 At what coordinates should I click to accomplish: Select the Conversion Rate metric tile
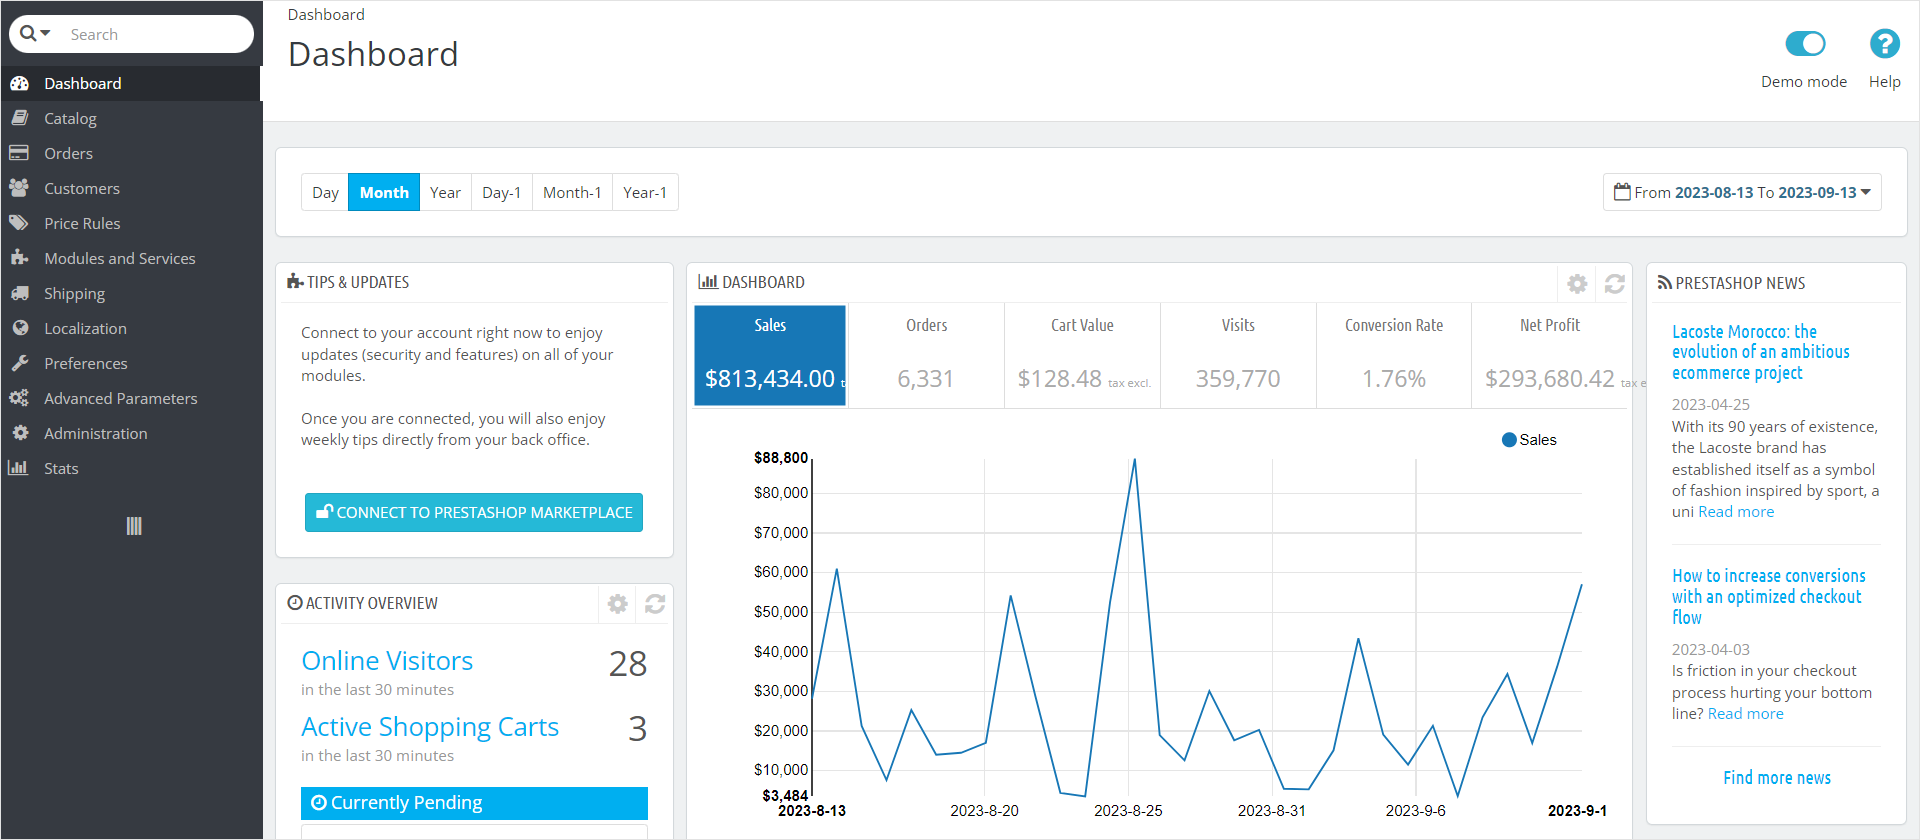(x=1394, y=356)
